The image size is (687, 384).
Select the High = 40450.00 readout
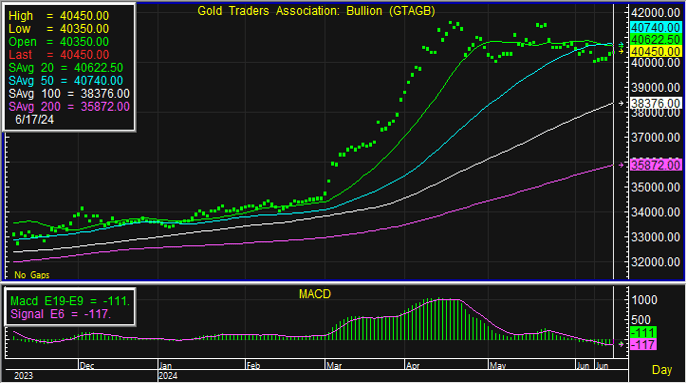(x=58, y=16)
